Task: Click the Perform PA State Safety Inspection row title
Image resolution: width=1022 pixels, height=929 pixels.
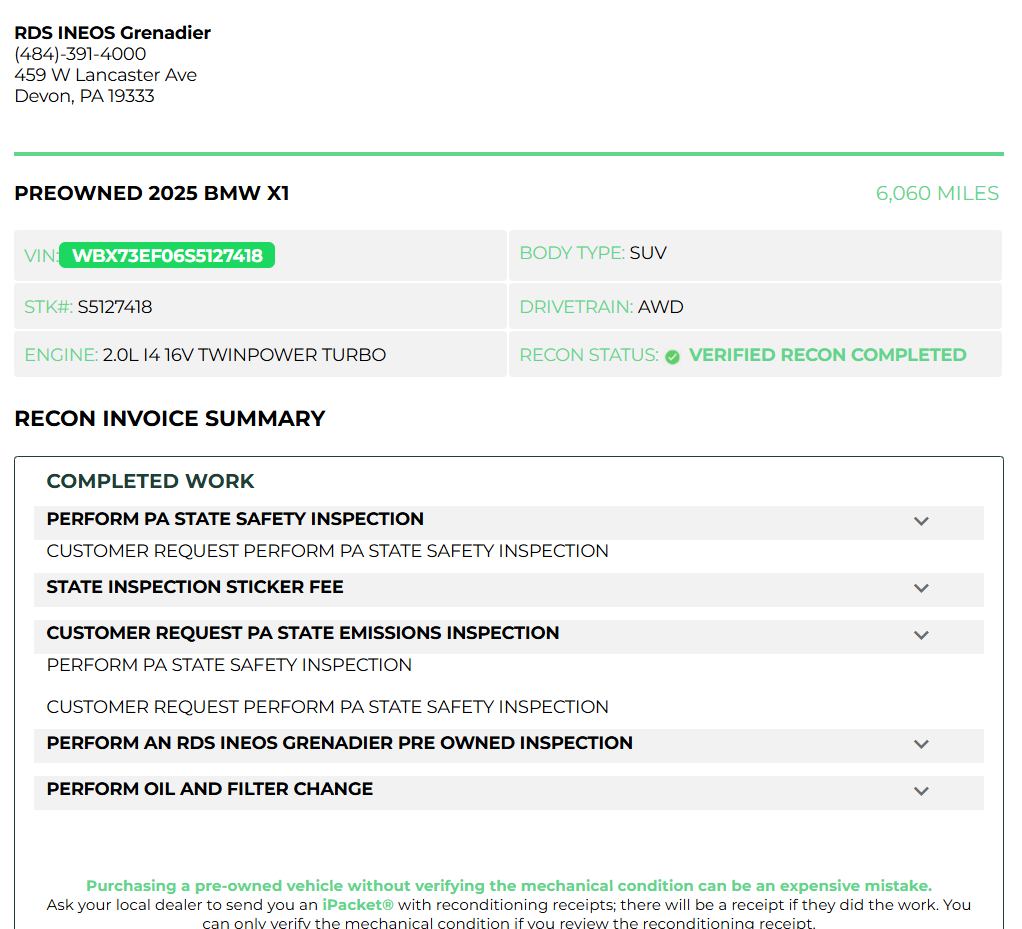Action: tap(235, 519)
